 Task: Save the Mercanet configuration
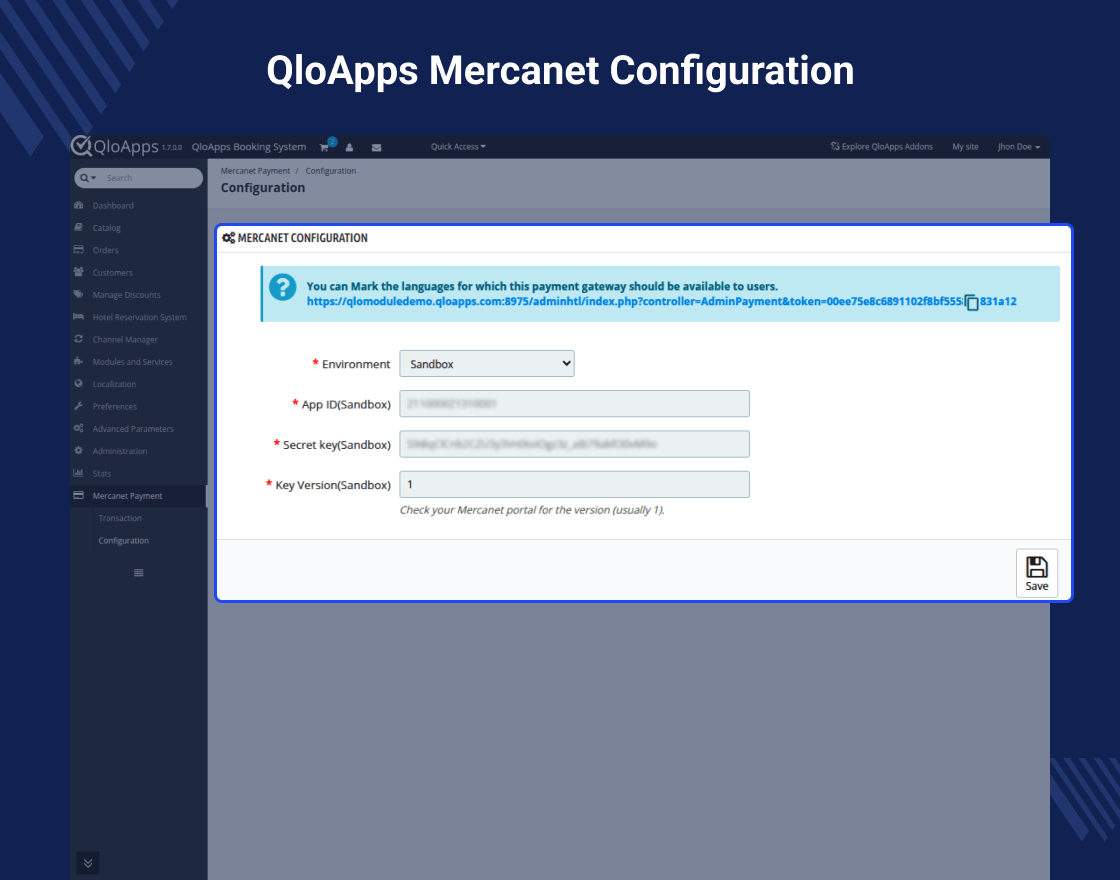1036,573
